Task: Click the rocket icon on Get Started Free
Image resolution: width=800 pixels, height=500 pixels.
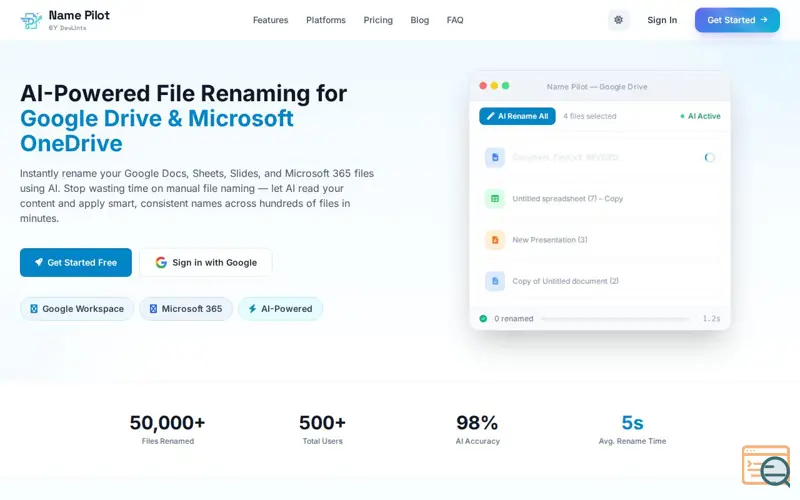Action: (39, 262)
